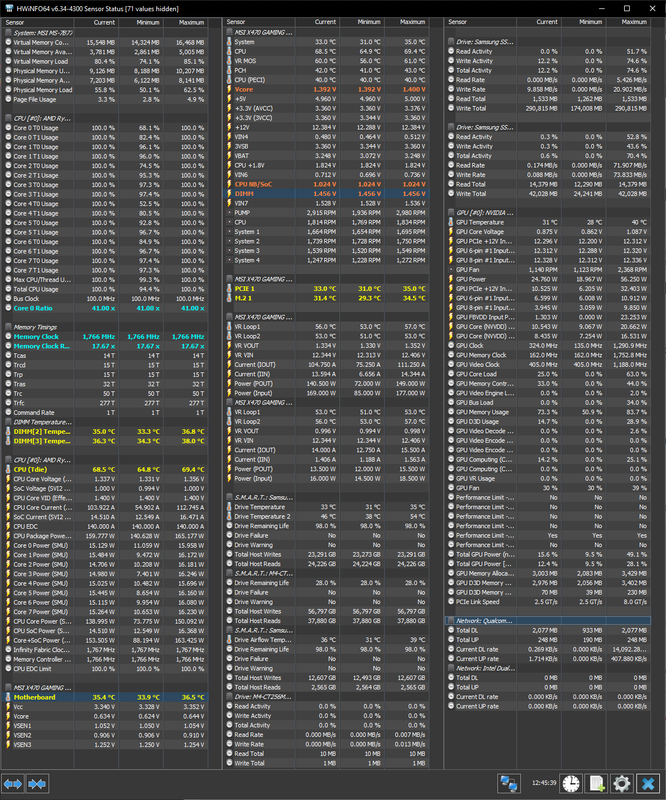The width and height of the screenshot is (666, 800).
Task: Expand all sensor columns with the outward arrows icon
Action: (13, 783)
